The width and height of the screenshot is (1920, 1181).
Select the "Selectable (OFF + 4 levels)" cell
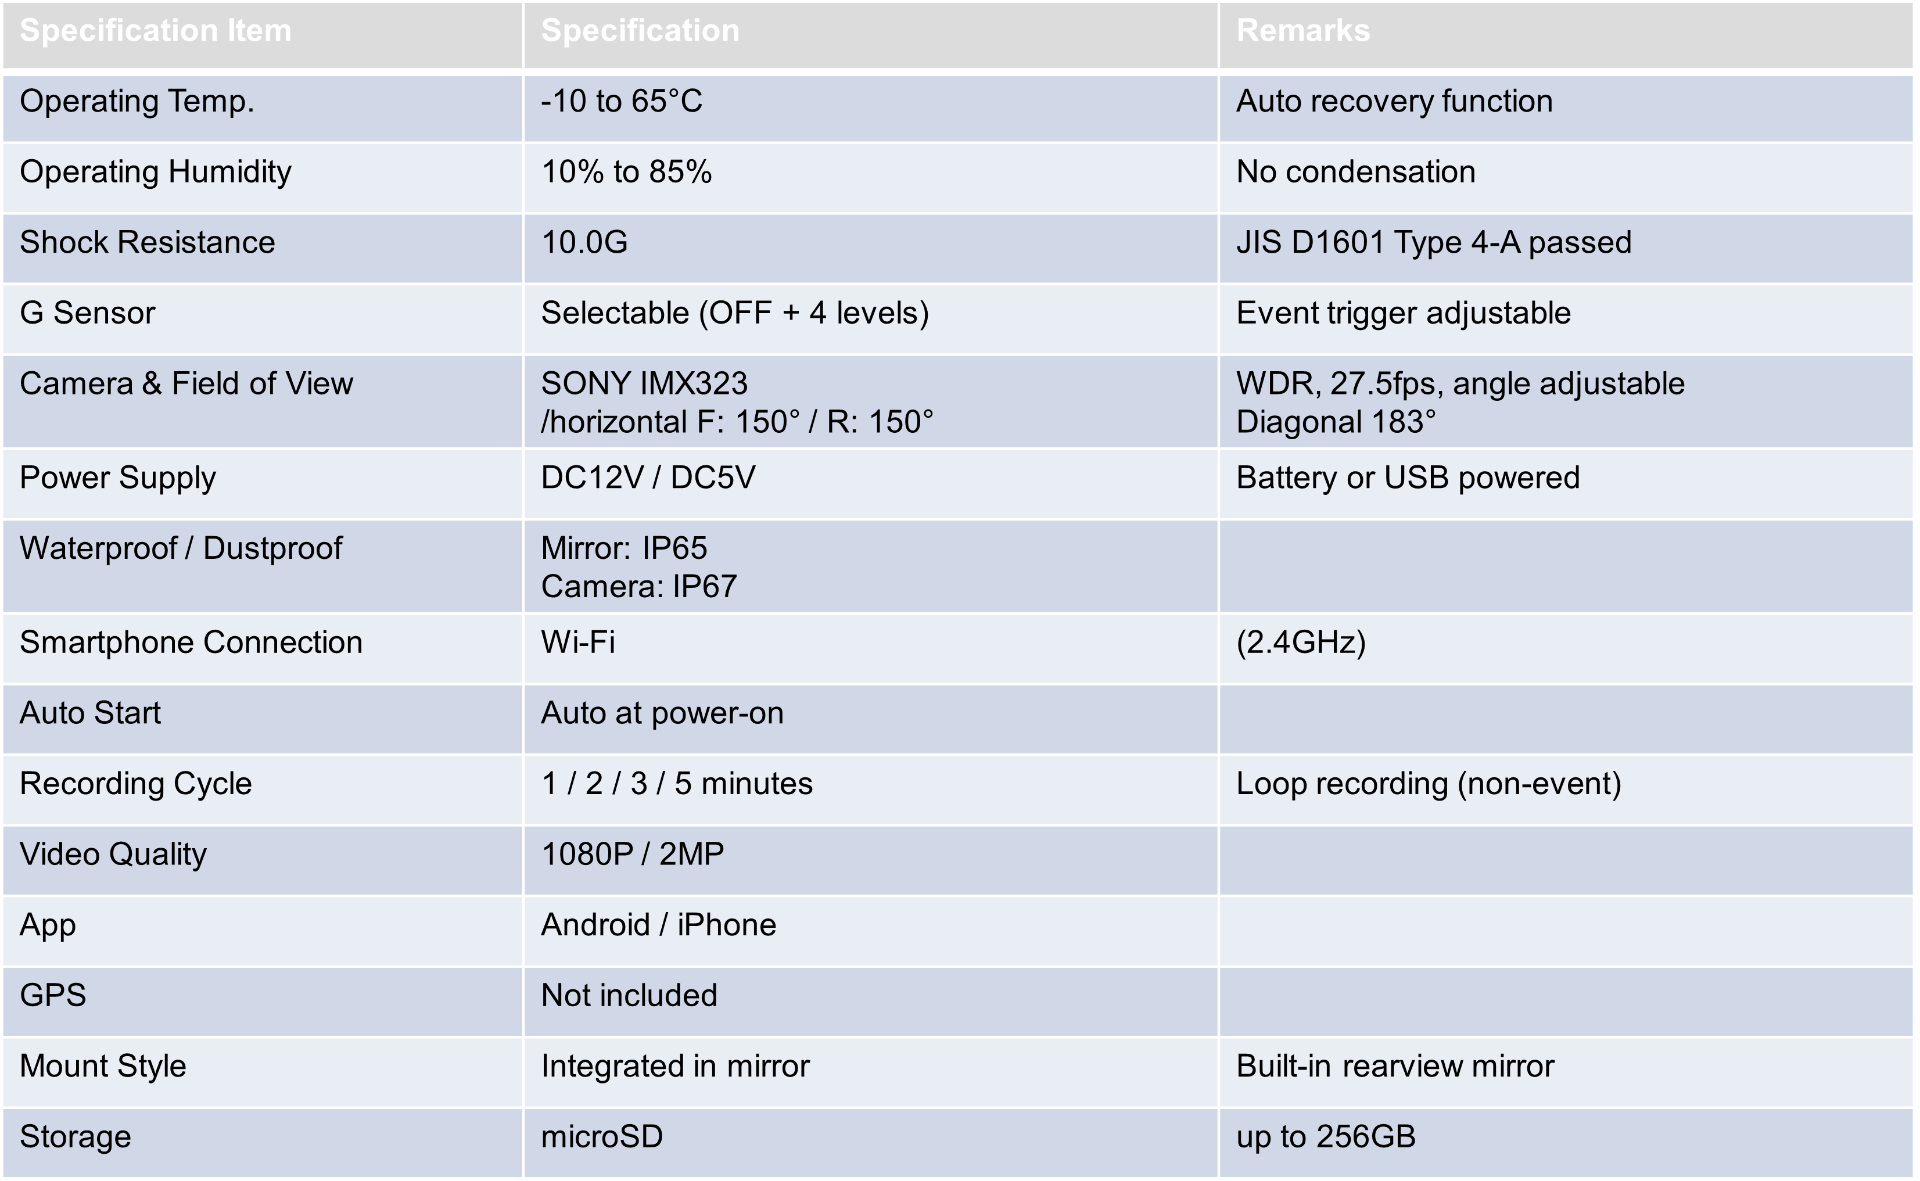(x=734, y=313)
